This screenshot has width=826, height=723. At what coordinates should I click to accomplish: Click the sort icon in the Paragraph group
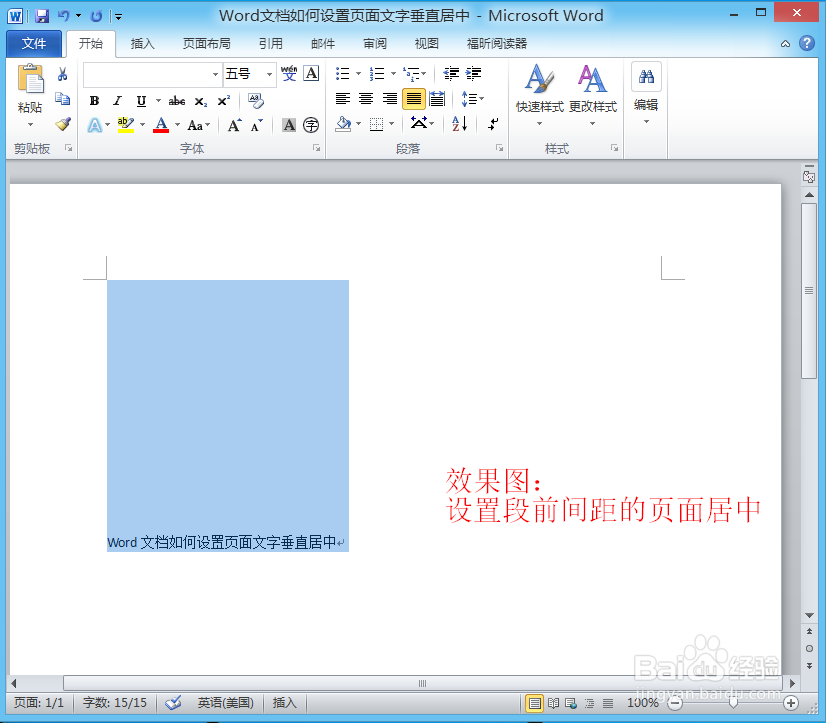pos(457,122)
